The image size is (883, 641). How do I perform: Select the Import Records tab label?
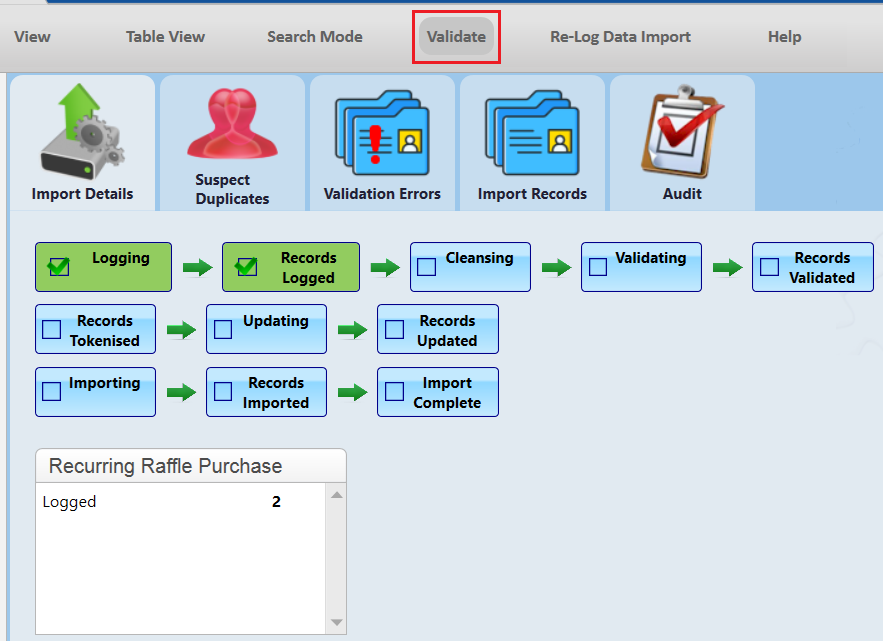532,194
